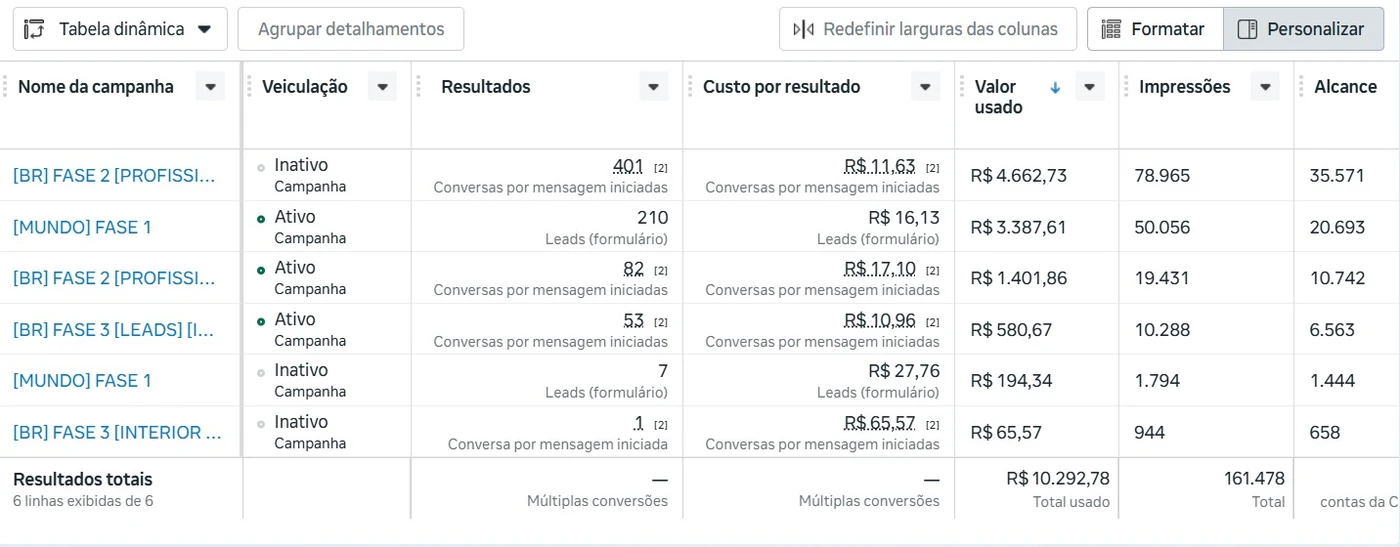Click the R$ 3.387,61 value used cell
The width and height of the screenshot is (1400, 547).
pos(1018,227)
